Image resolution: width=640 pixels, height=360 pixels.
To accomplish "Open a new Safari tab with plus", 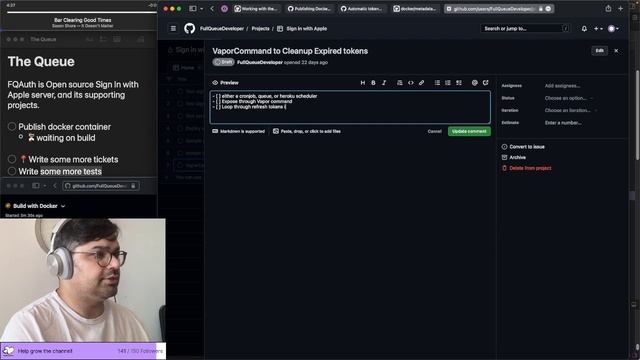I will pos(620,8).
